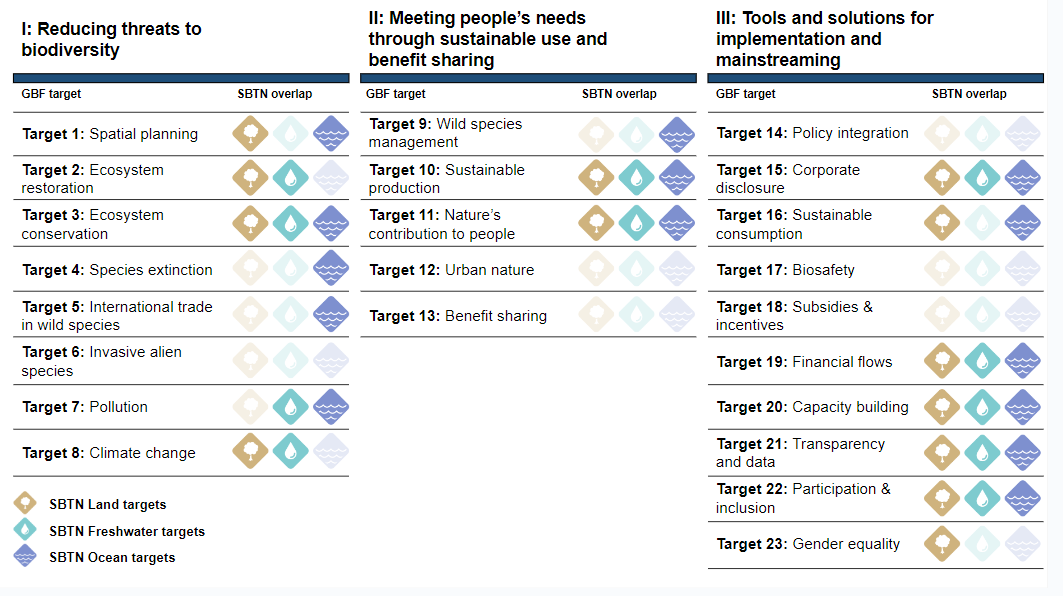Viewport: 1063px width, 596px height.
Task: Click the Freshwater icon for Target 2
Action: click(x=291, y=178)
